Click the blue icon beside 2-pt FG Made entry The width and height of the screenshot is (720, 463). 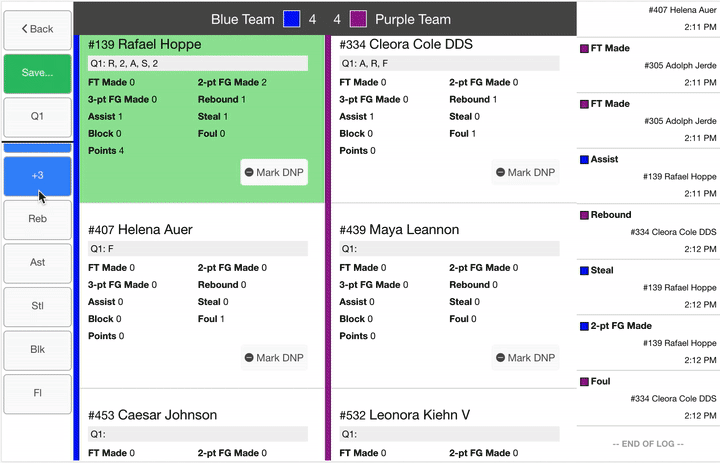pyautogui.click(x=584, y=326)
